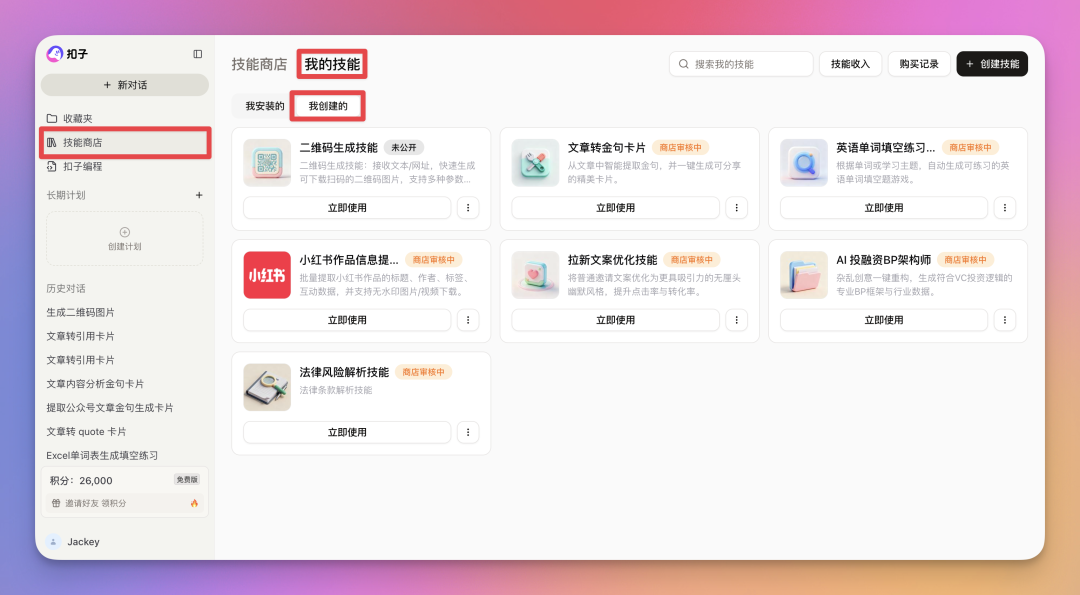The width and height of the screenshot is (1080, 595).
Task: Click the 未公开 status badge
Action: pyautogui.click(x=404, y=147)
